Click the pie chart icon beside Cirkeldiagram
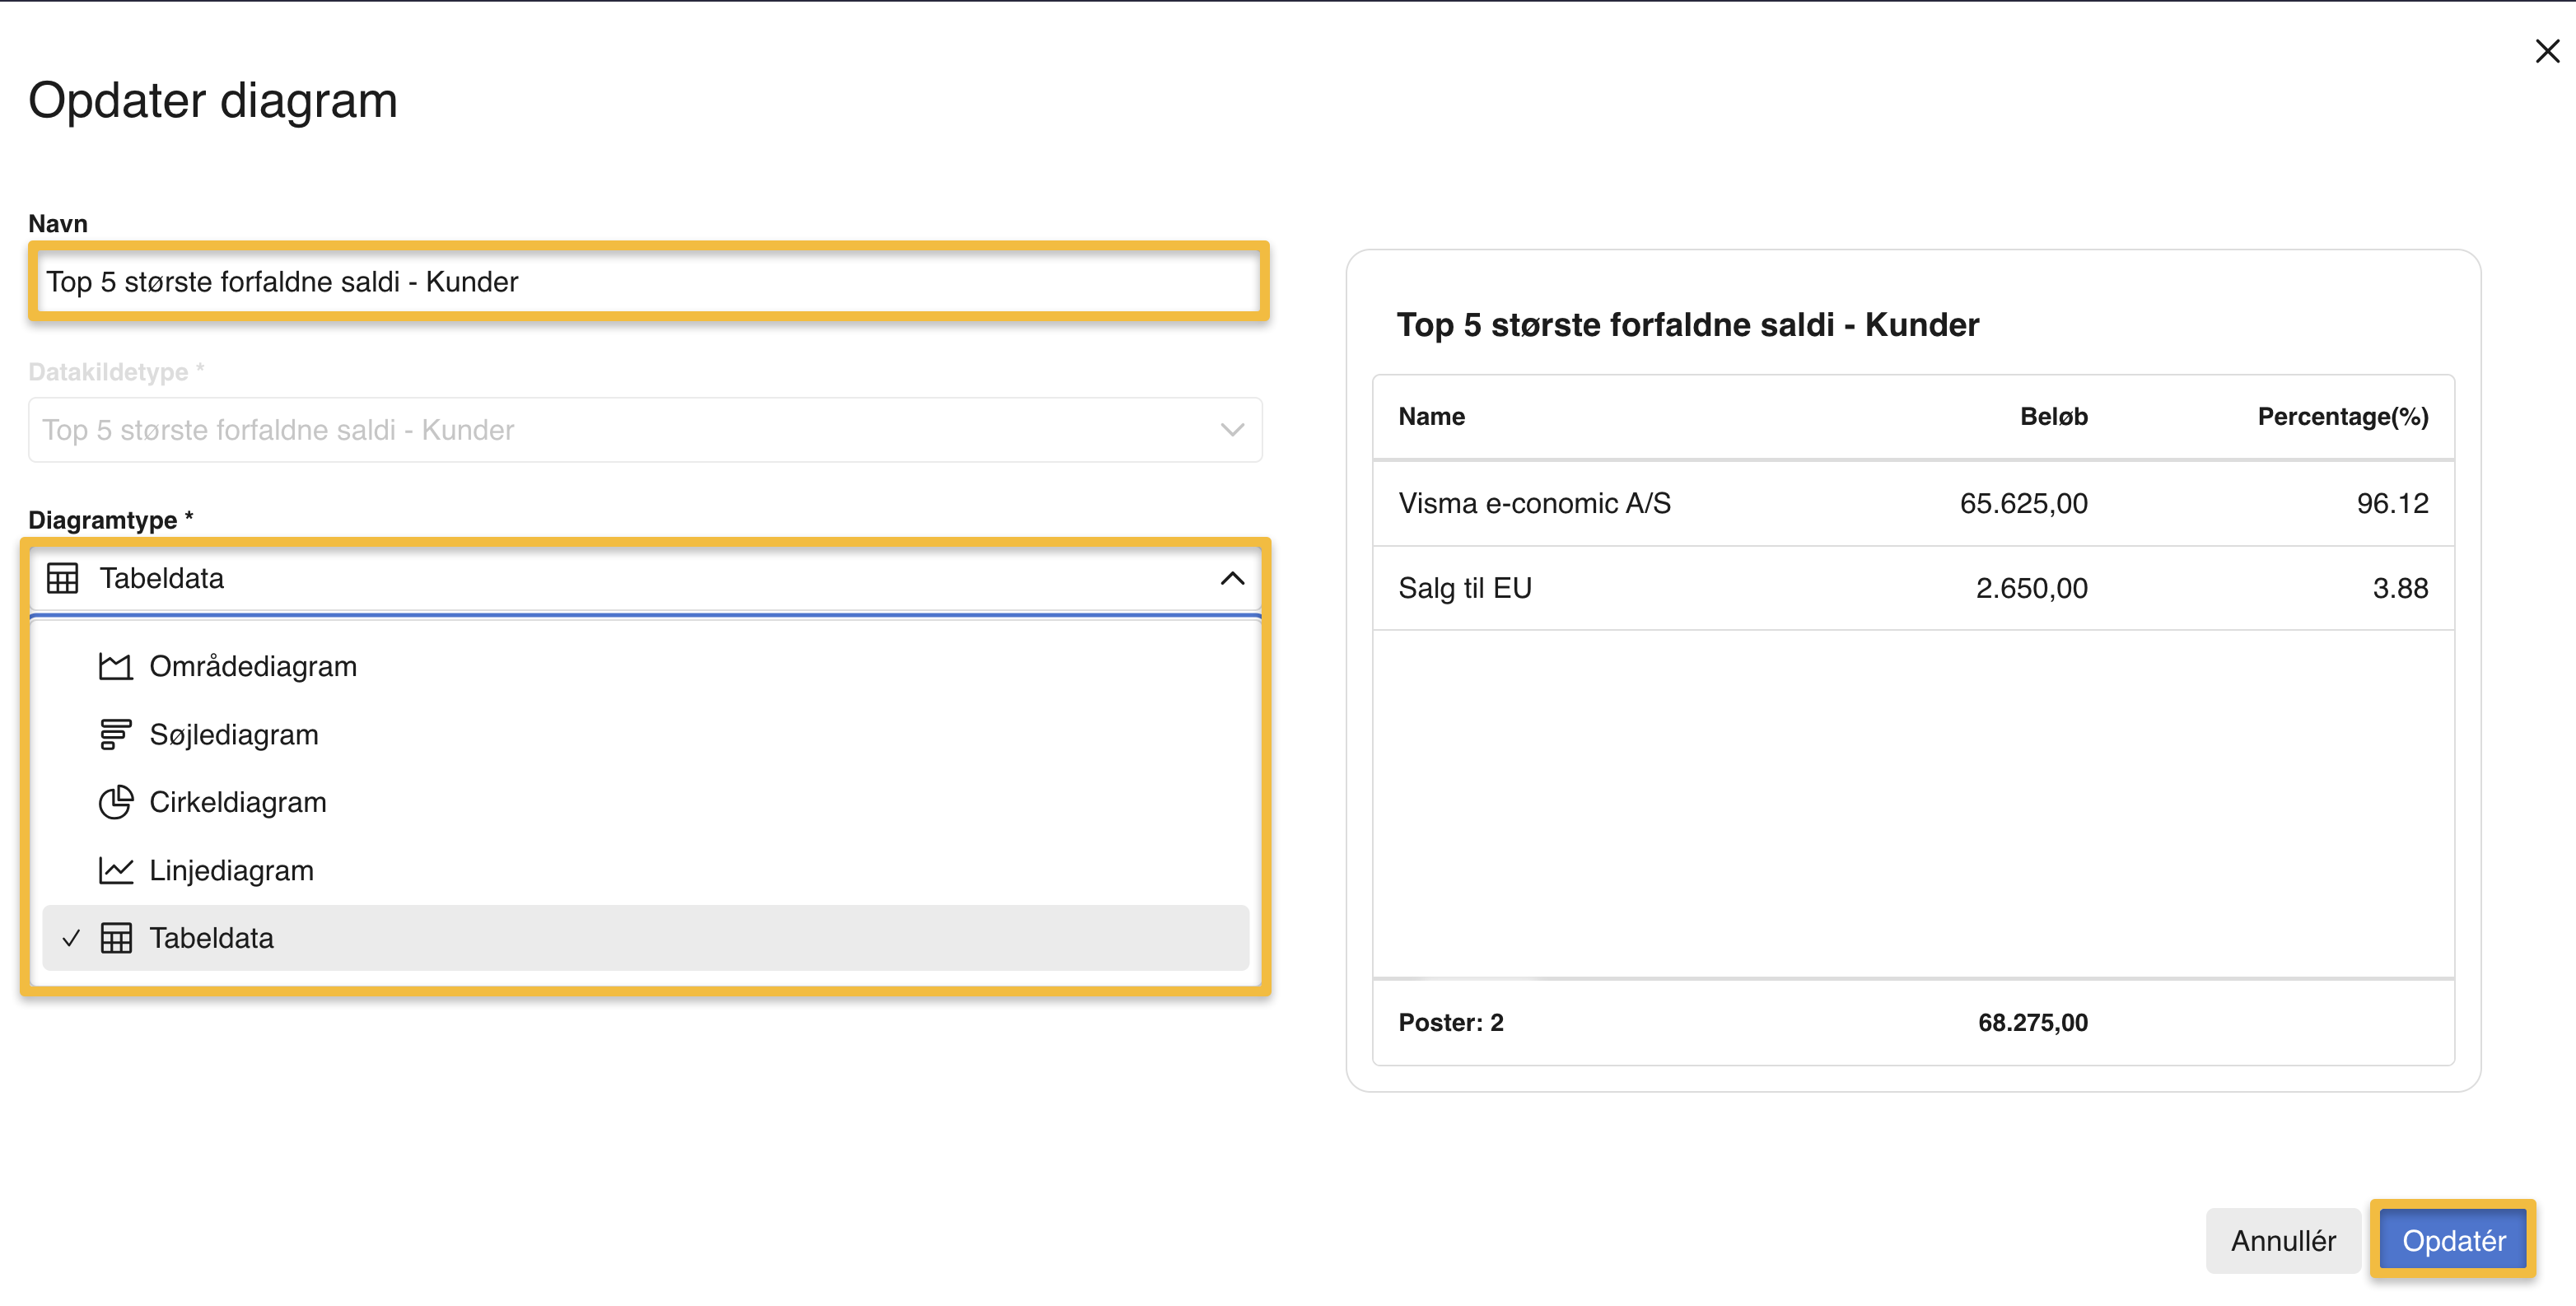Screen dimensions: 2576x1306 pos(115,802)
